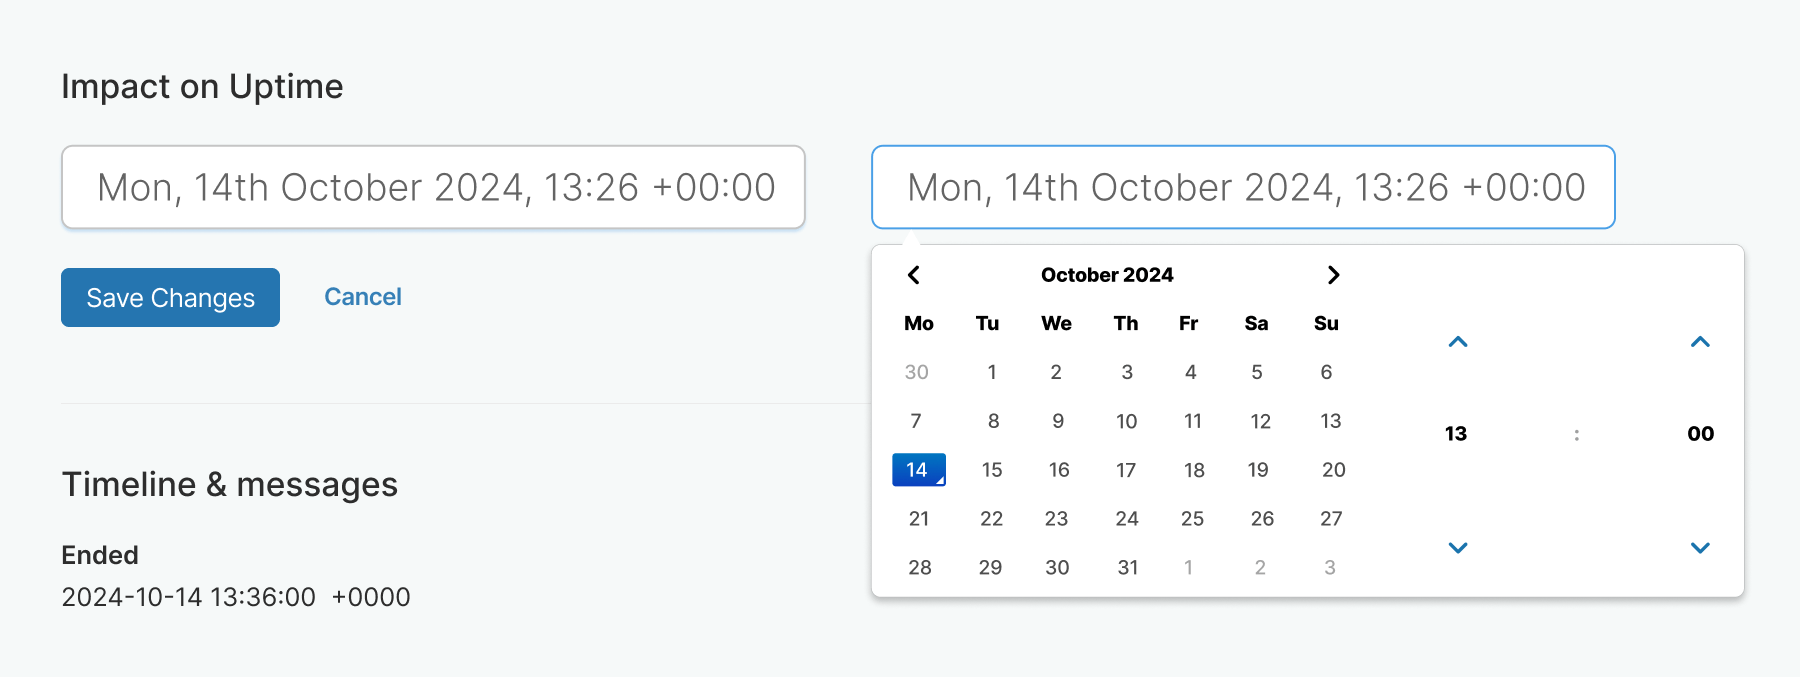Decrement the minutes with down chevron

click(1700, 547)
